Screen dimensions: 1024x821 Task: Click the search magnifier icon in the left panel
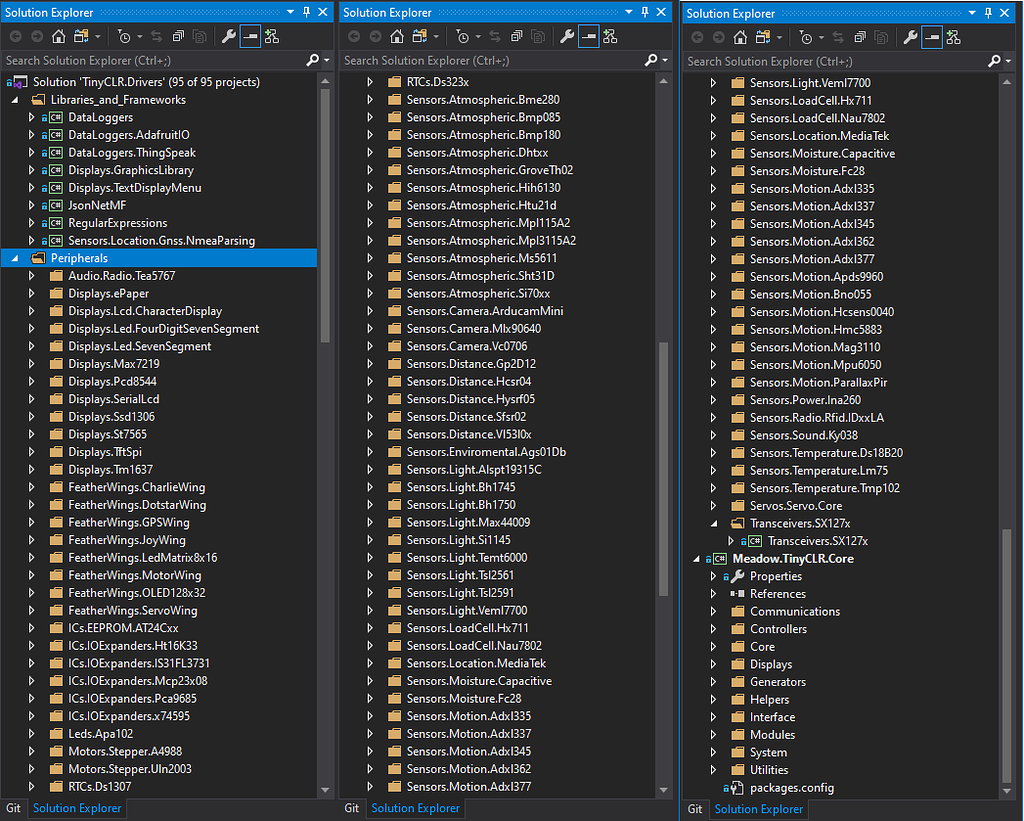click(x=313, y=61)
